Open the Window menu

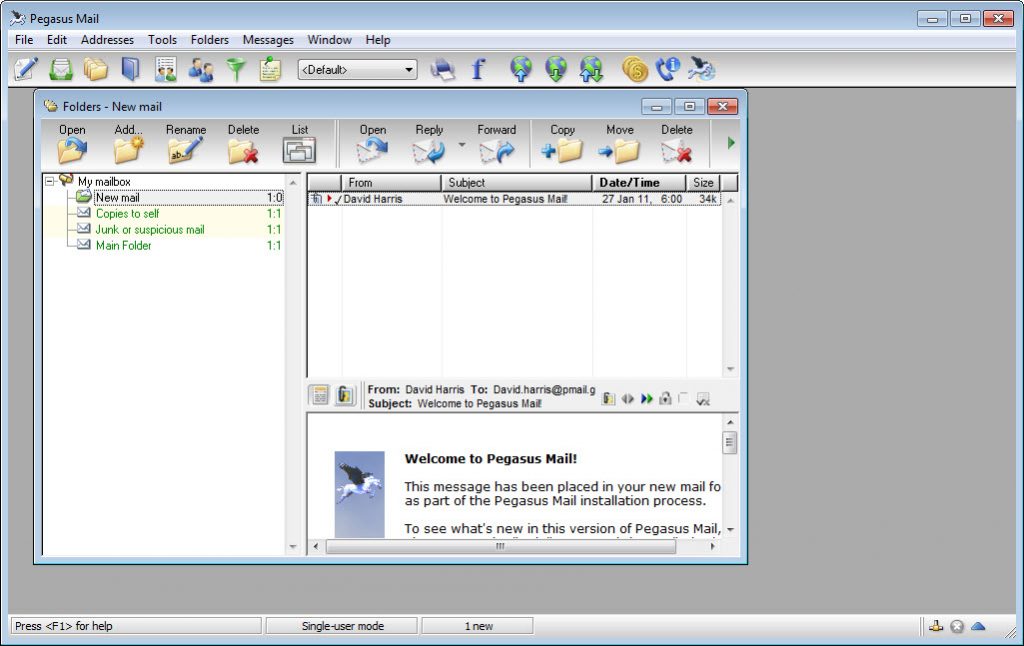tap(329, 40)
